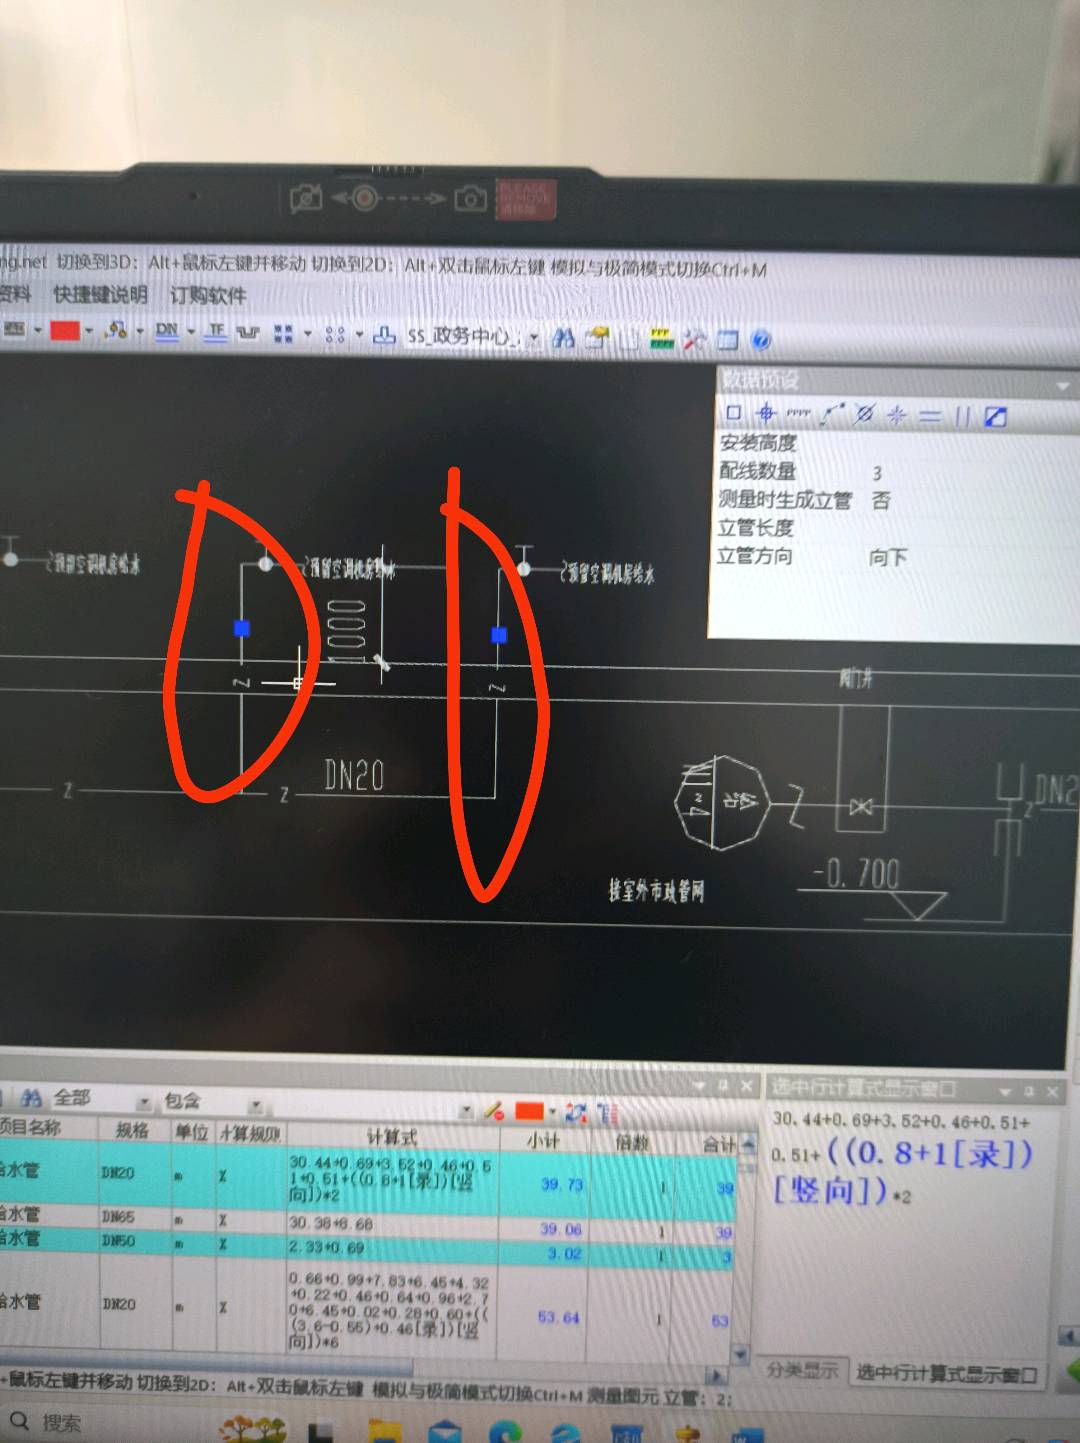
Task: Click the column settings icon above the table
Action: [x=607, y=1113]
